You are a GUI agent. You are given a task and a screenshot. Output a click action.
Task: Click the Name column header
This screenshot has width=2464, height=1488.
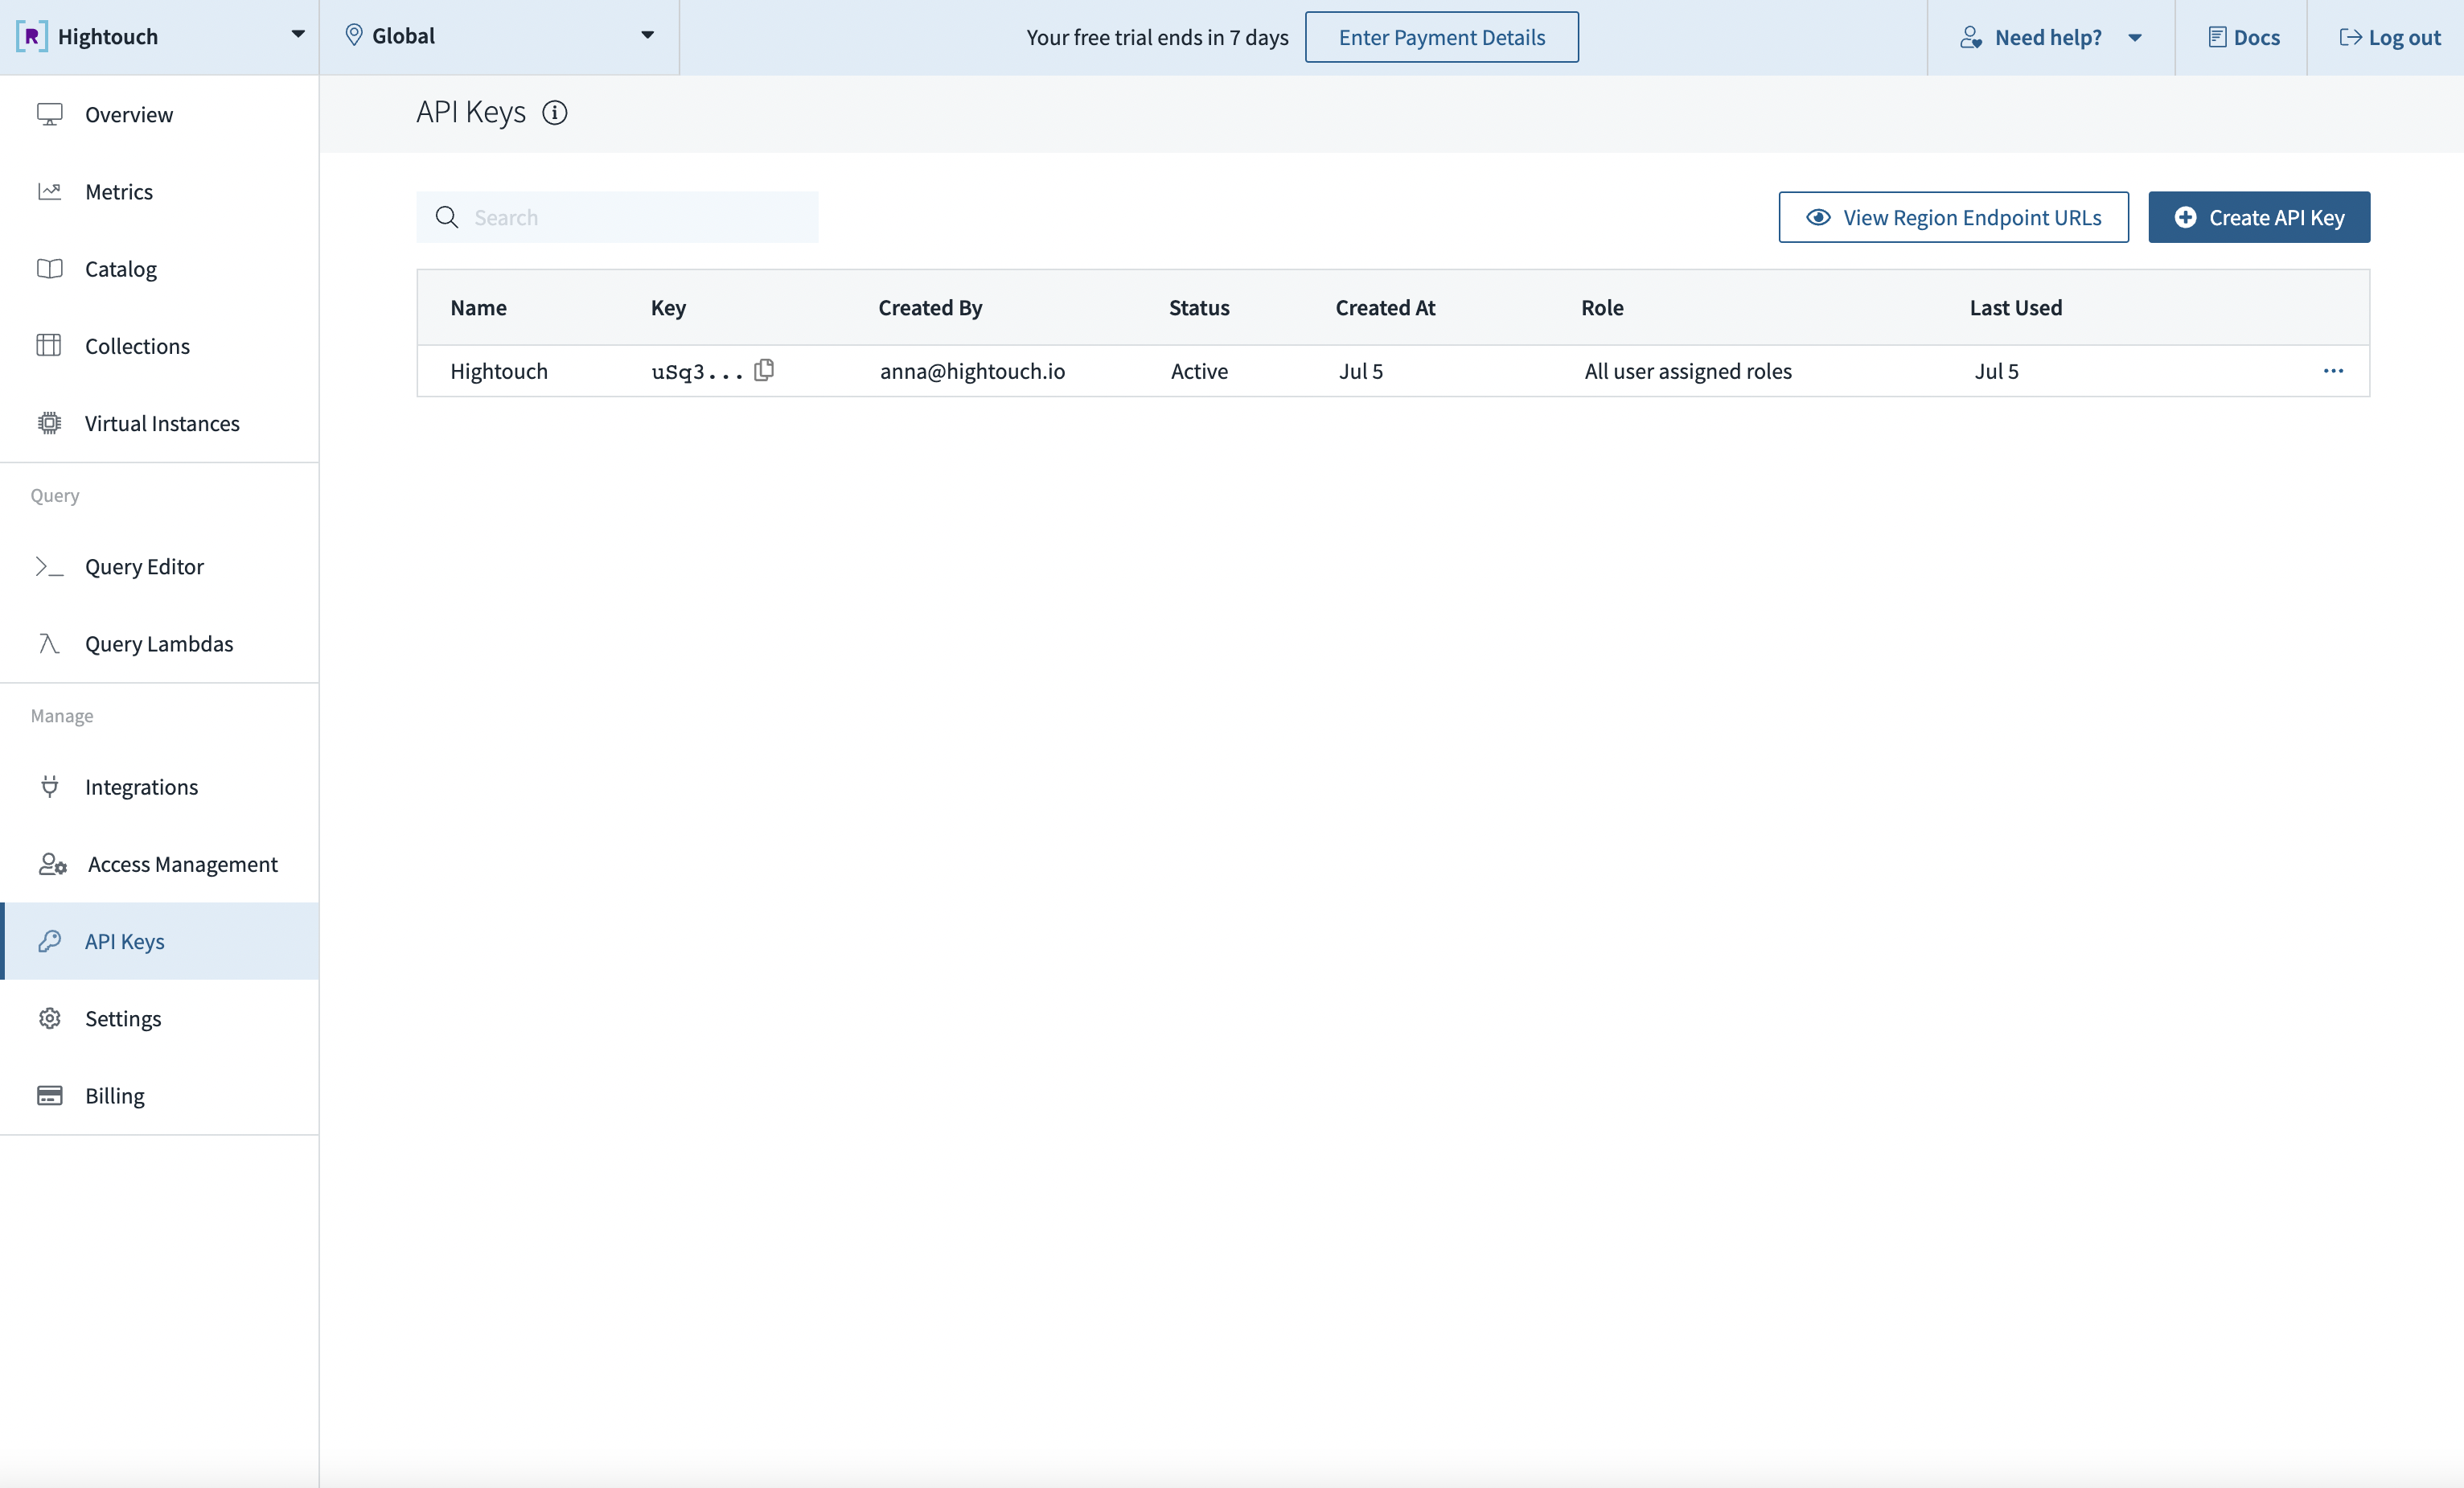point(478,307)
